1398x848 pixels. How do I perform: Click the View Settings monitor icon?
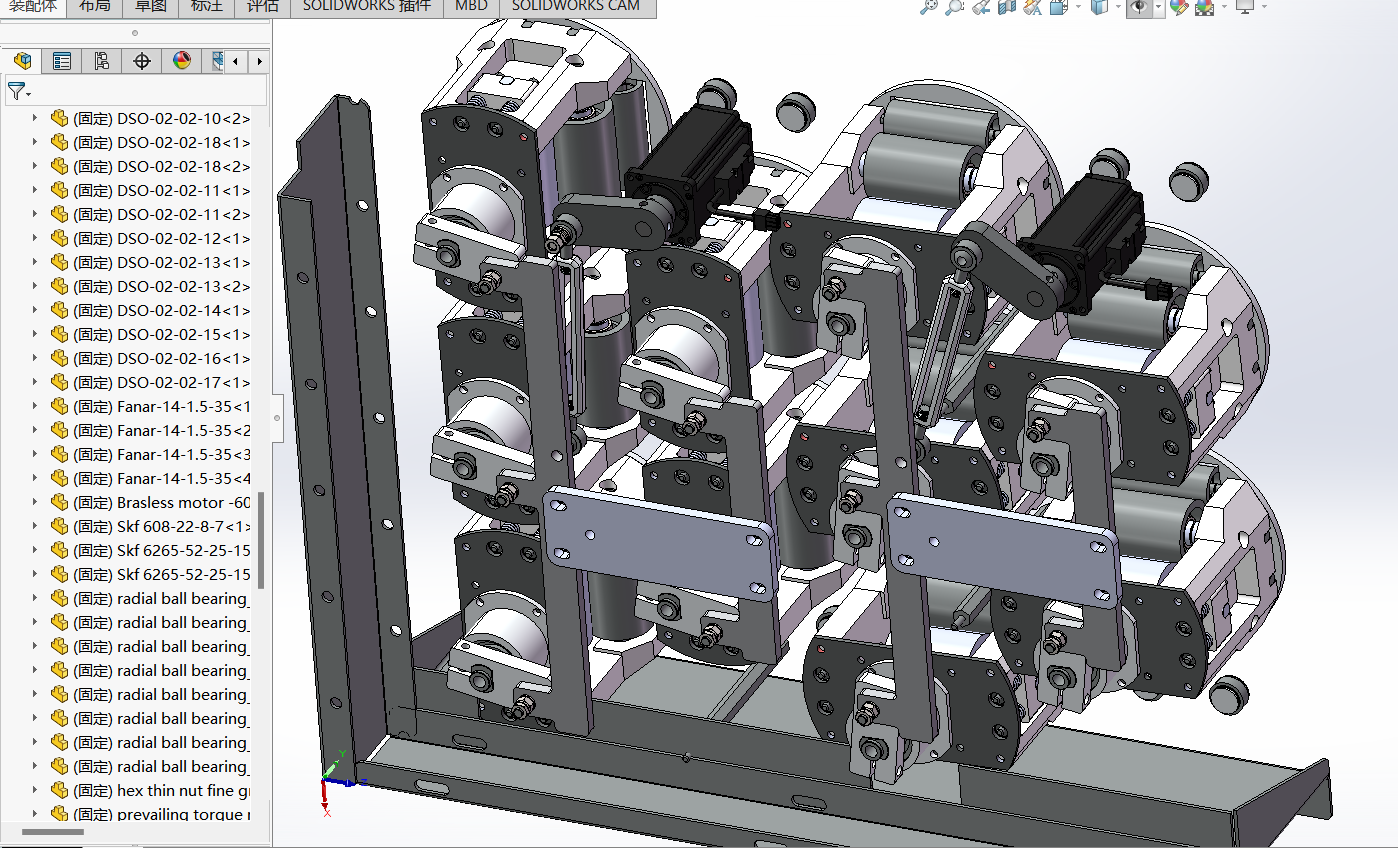1245,7
